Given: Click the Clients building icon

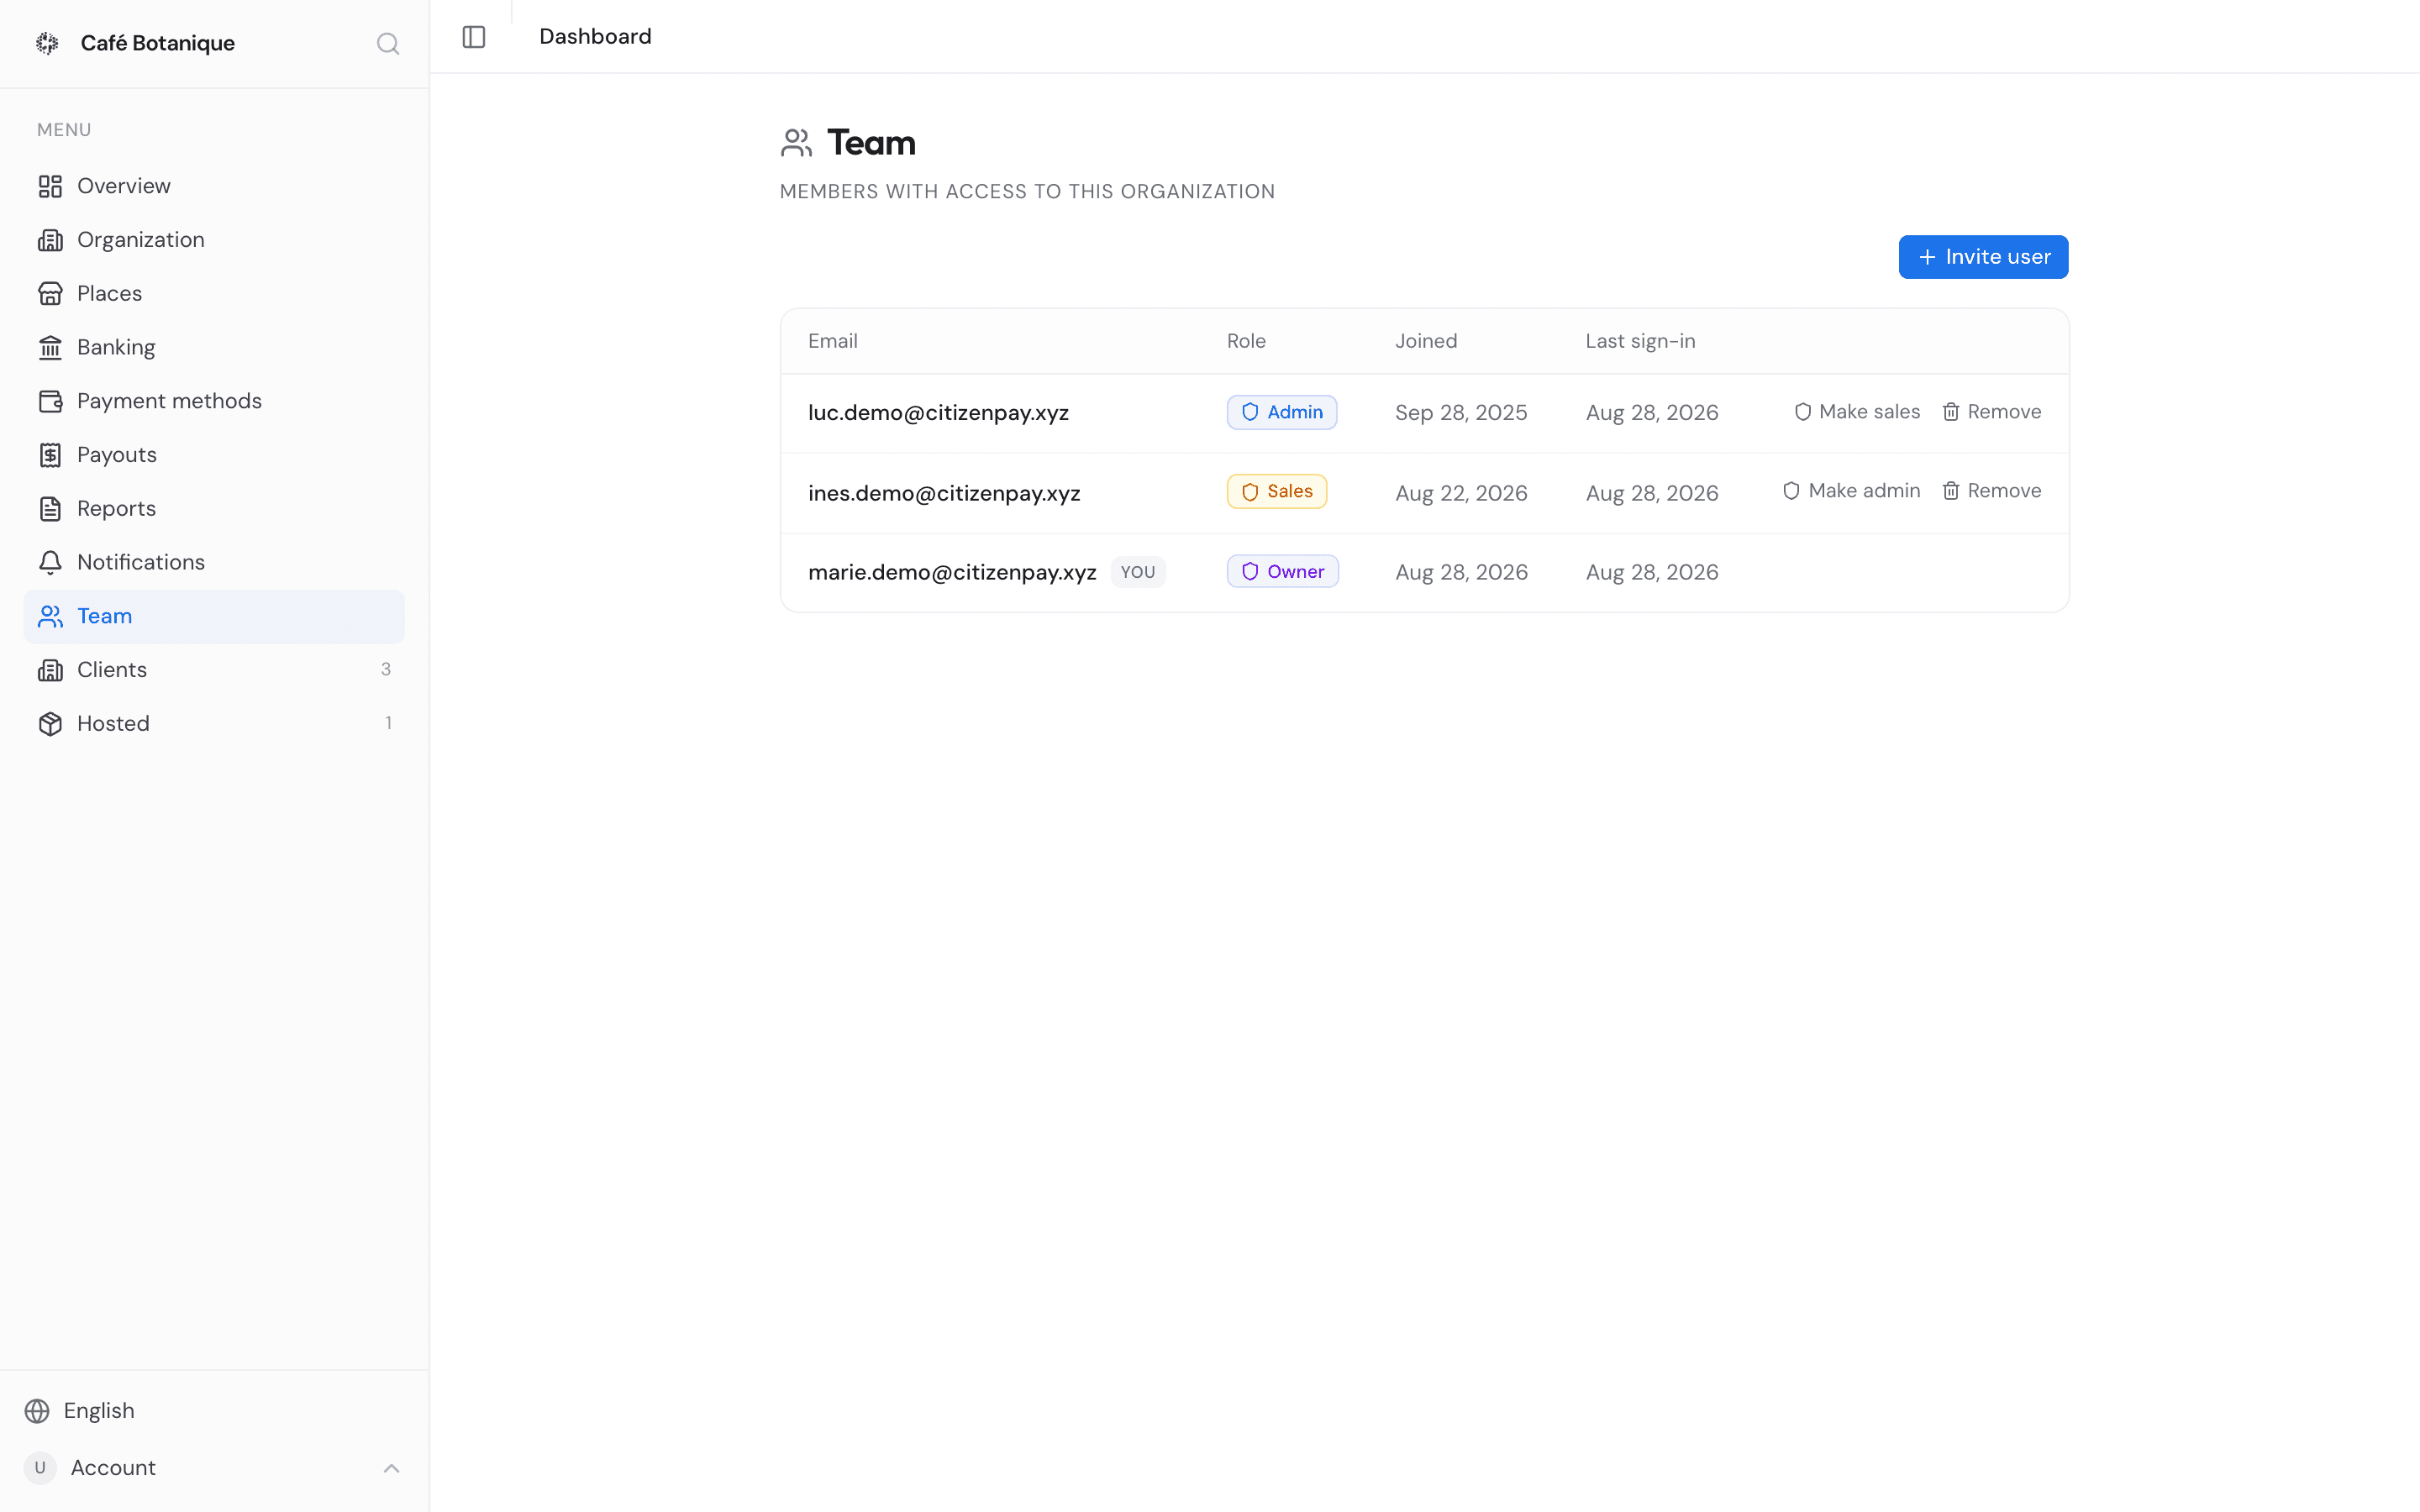Looking at the screenshot, I should tap(50, 670).
